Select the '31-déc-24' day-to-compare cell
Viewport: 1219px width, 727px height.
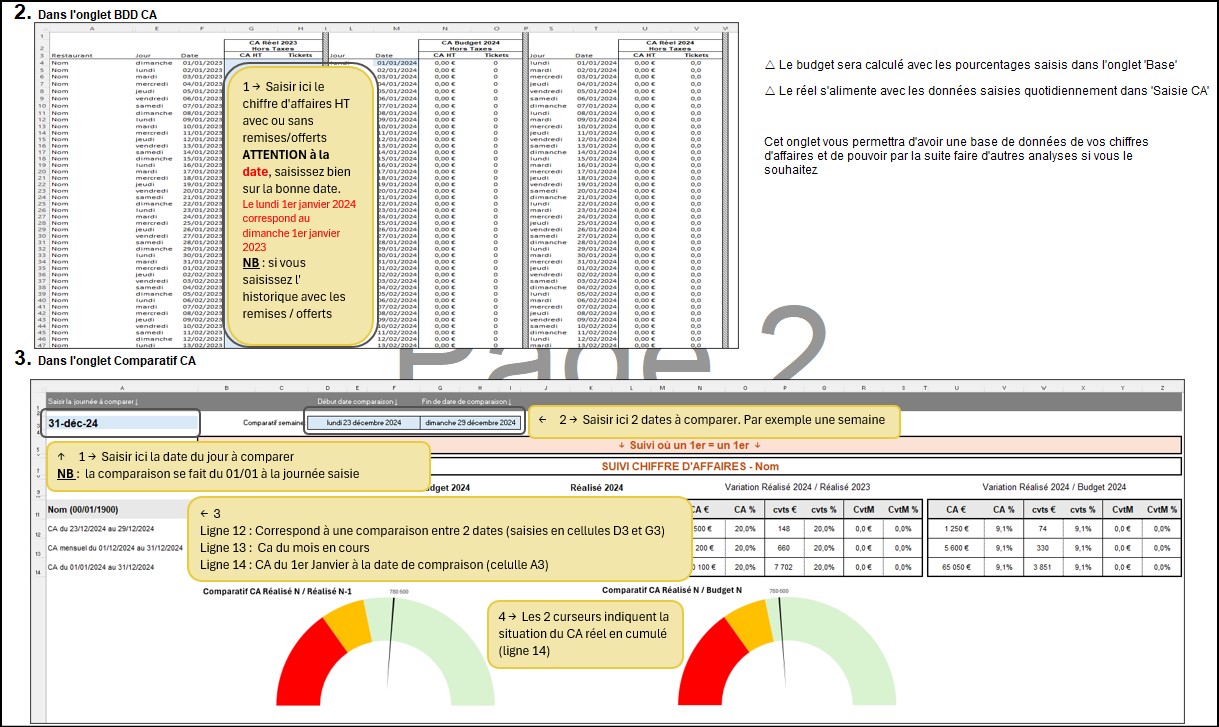pos(122,423)
